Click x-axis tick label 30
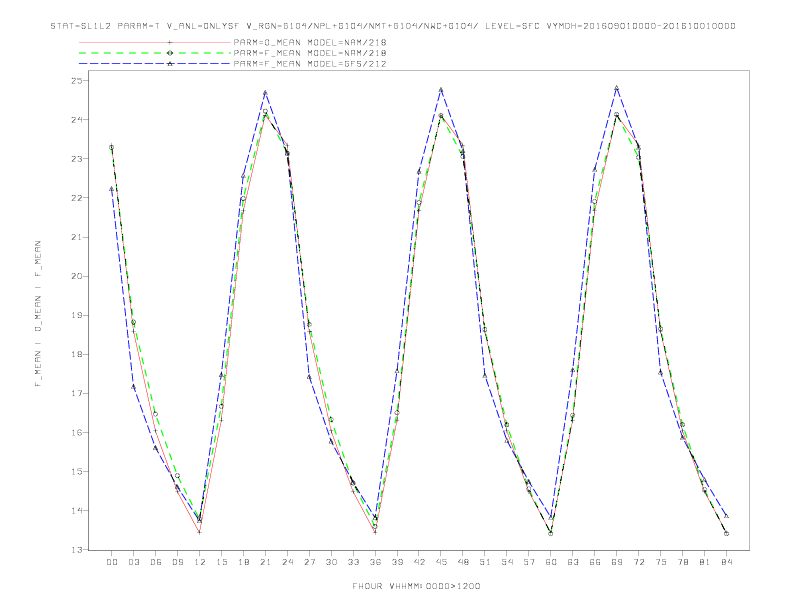The height and width of the screenshot is (612, 792). pos(331,562)
